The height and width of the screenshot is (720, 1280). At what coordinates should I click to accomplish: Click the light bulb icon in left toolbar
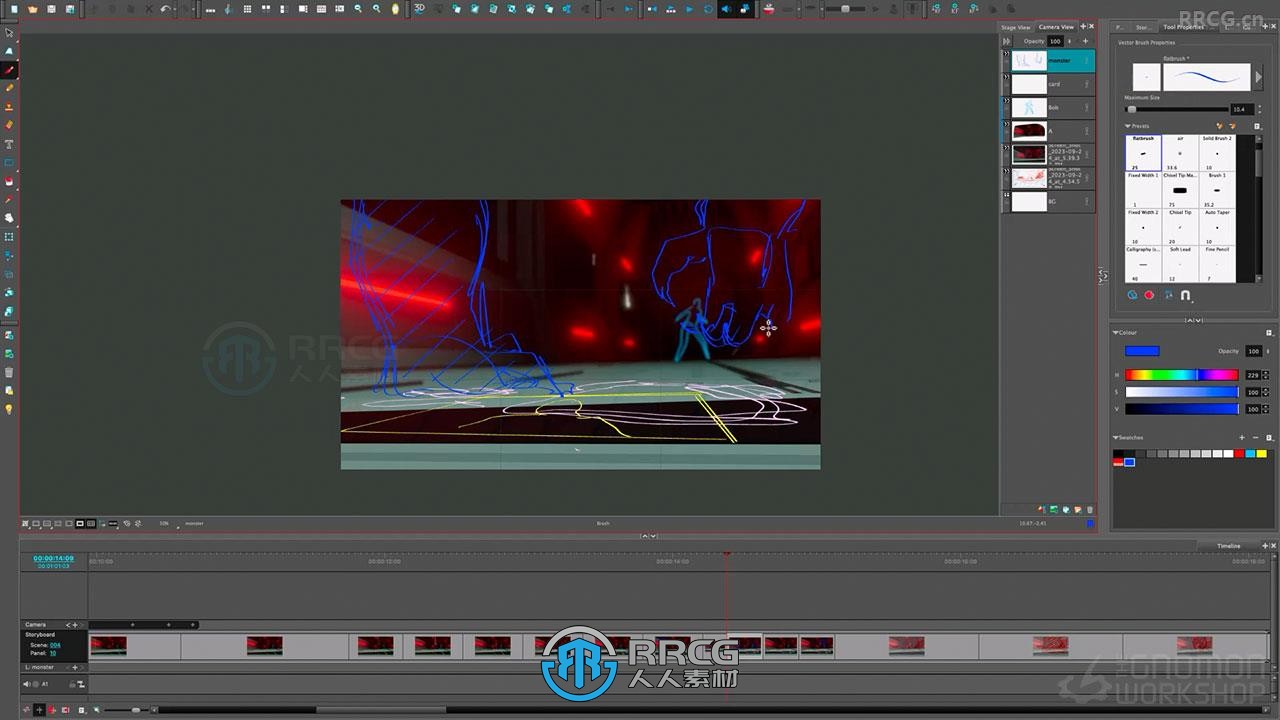point(9,409)
